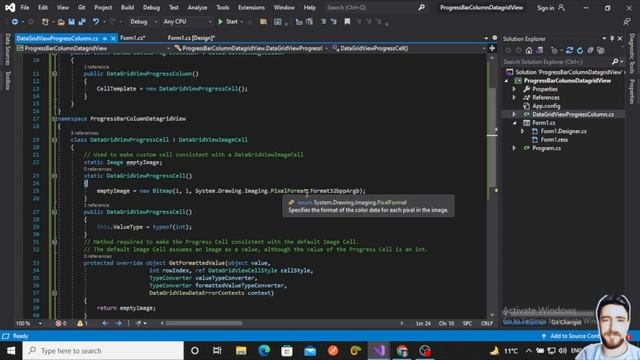Expand Form1.Designer.cs node
The height and width of the screenshot is (360, 640).
click(522, 131)
